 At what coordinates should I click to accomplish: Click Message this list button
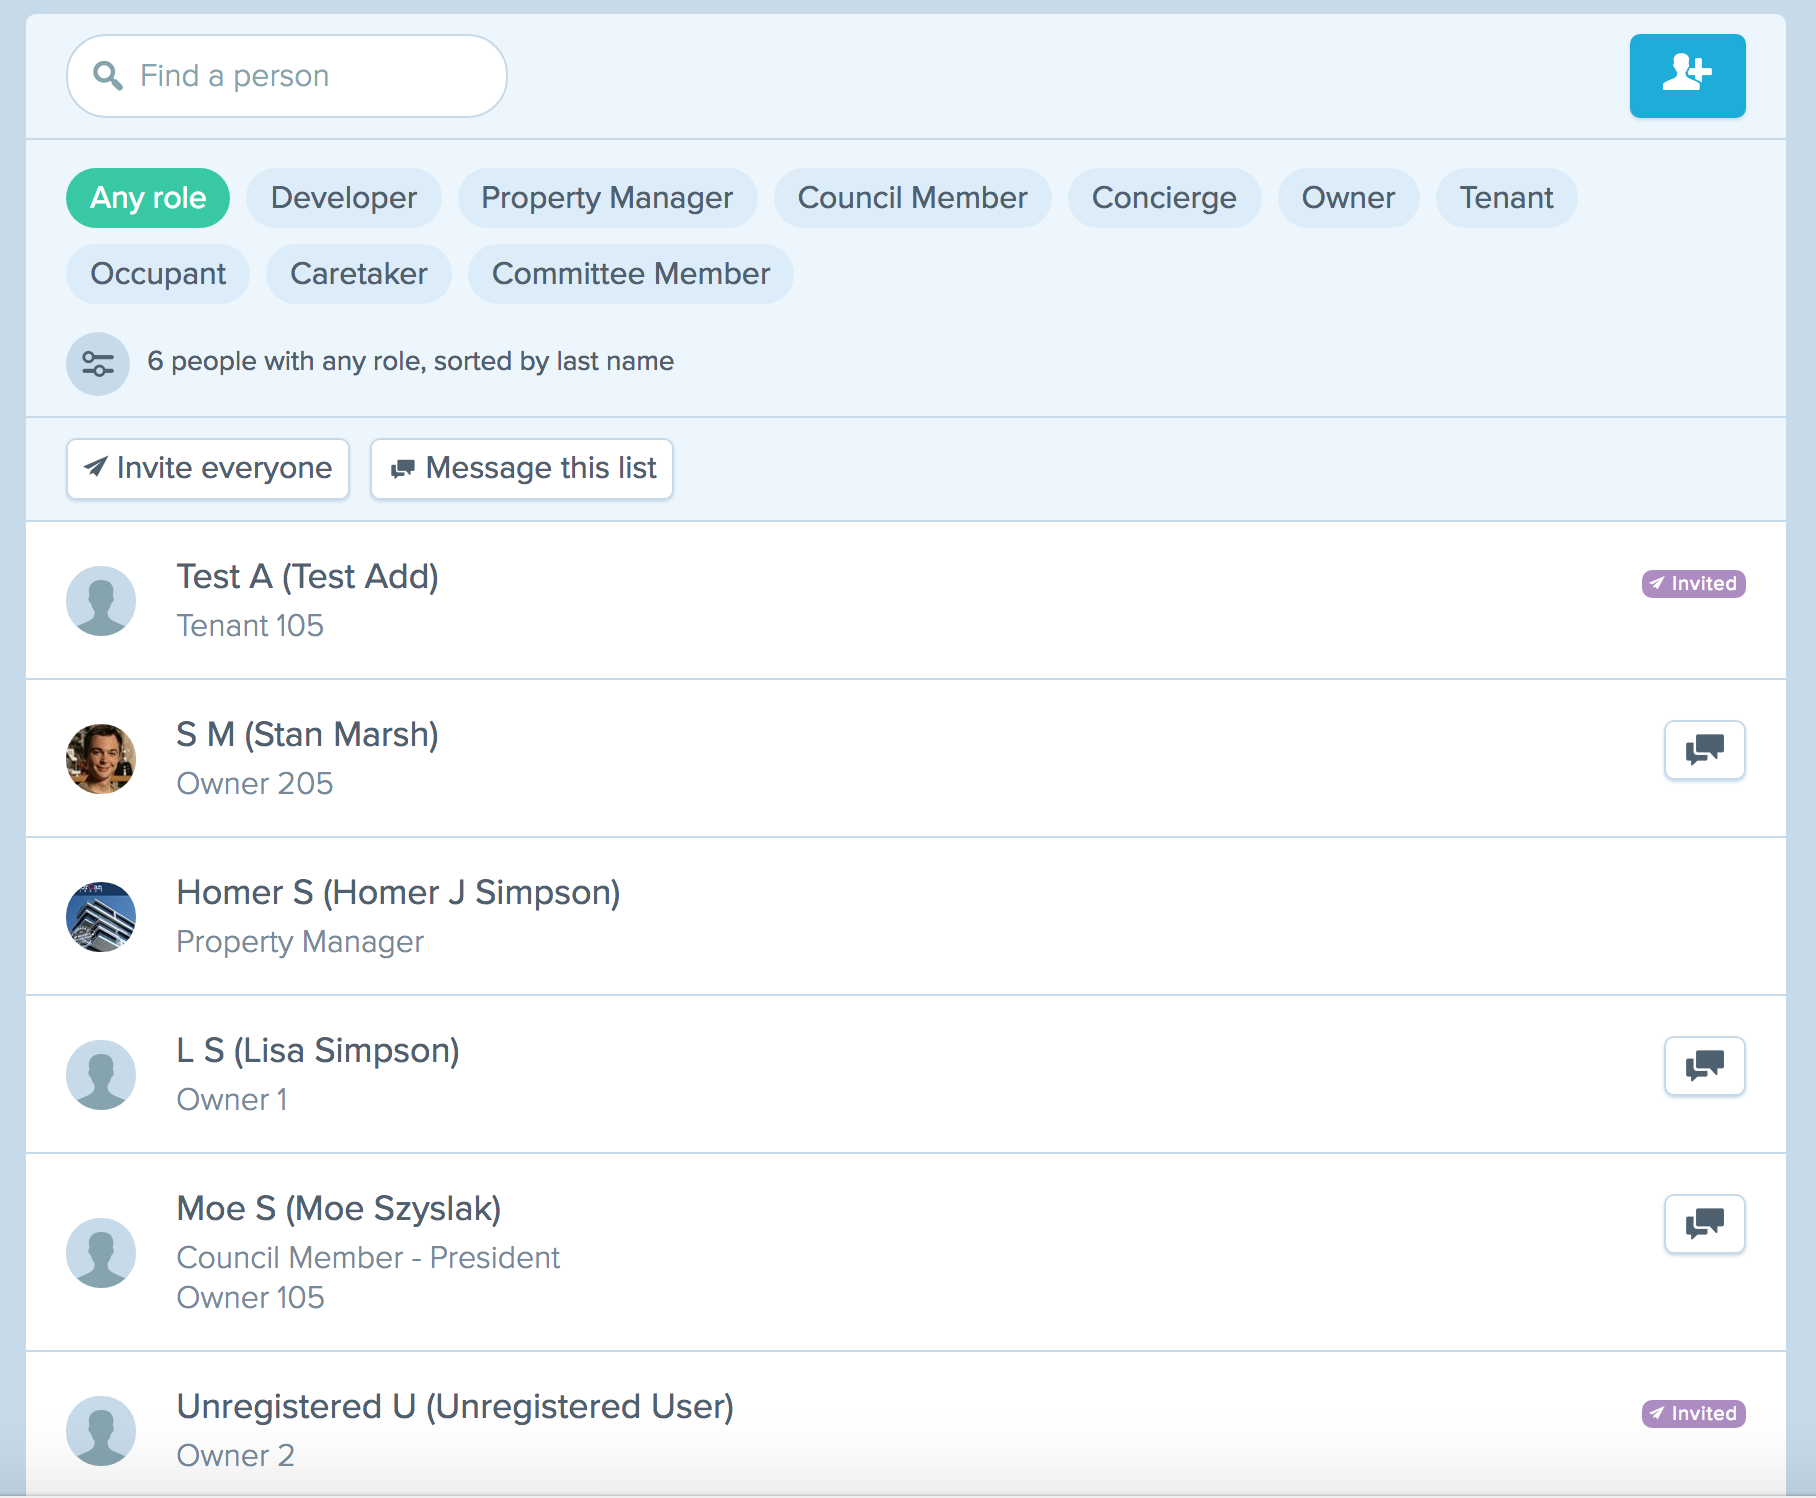(x=521, y=468)
